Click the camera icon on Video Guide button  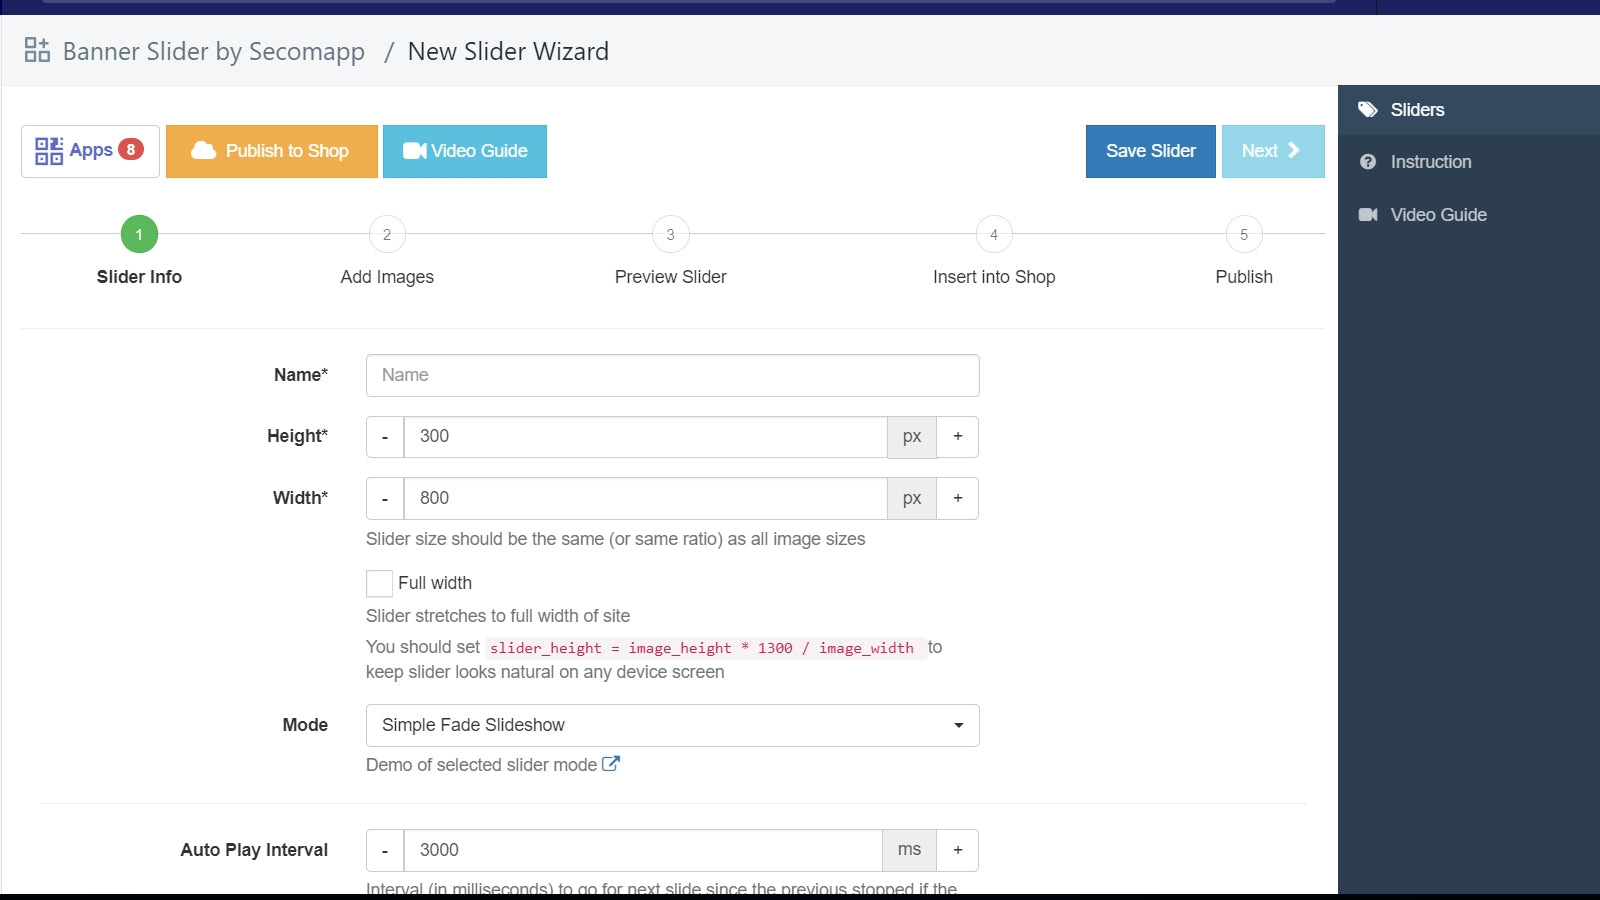coord(415,150)
